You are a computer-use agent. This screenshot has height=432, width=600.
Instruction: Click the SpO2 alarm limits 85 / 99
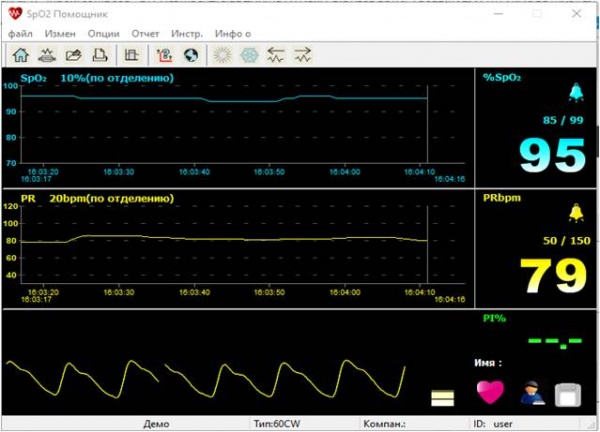[x=563, y=120]
